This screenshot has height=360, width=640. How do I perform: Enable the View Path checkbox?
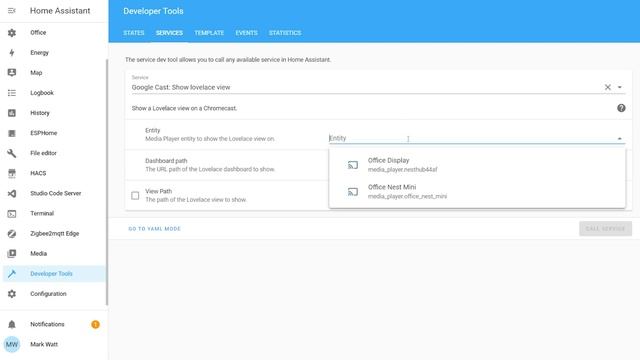135,196
